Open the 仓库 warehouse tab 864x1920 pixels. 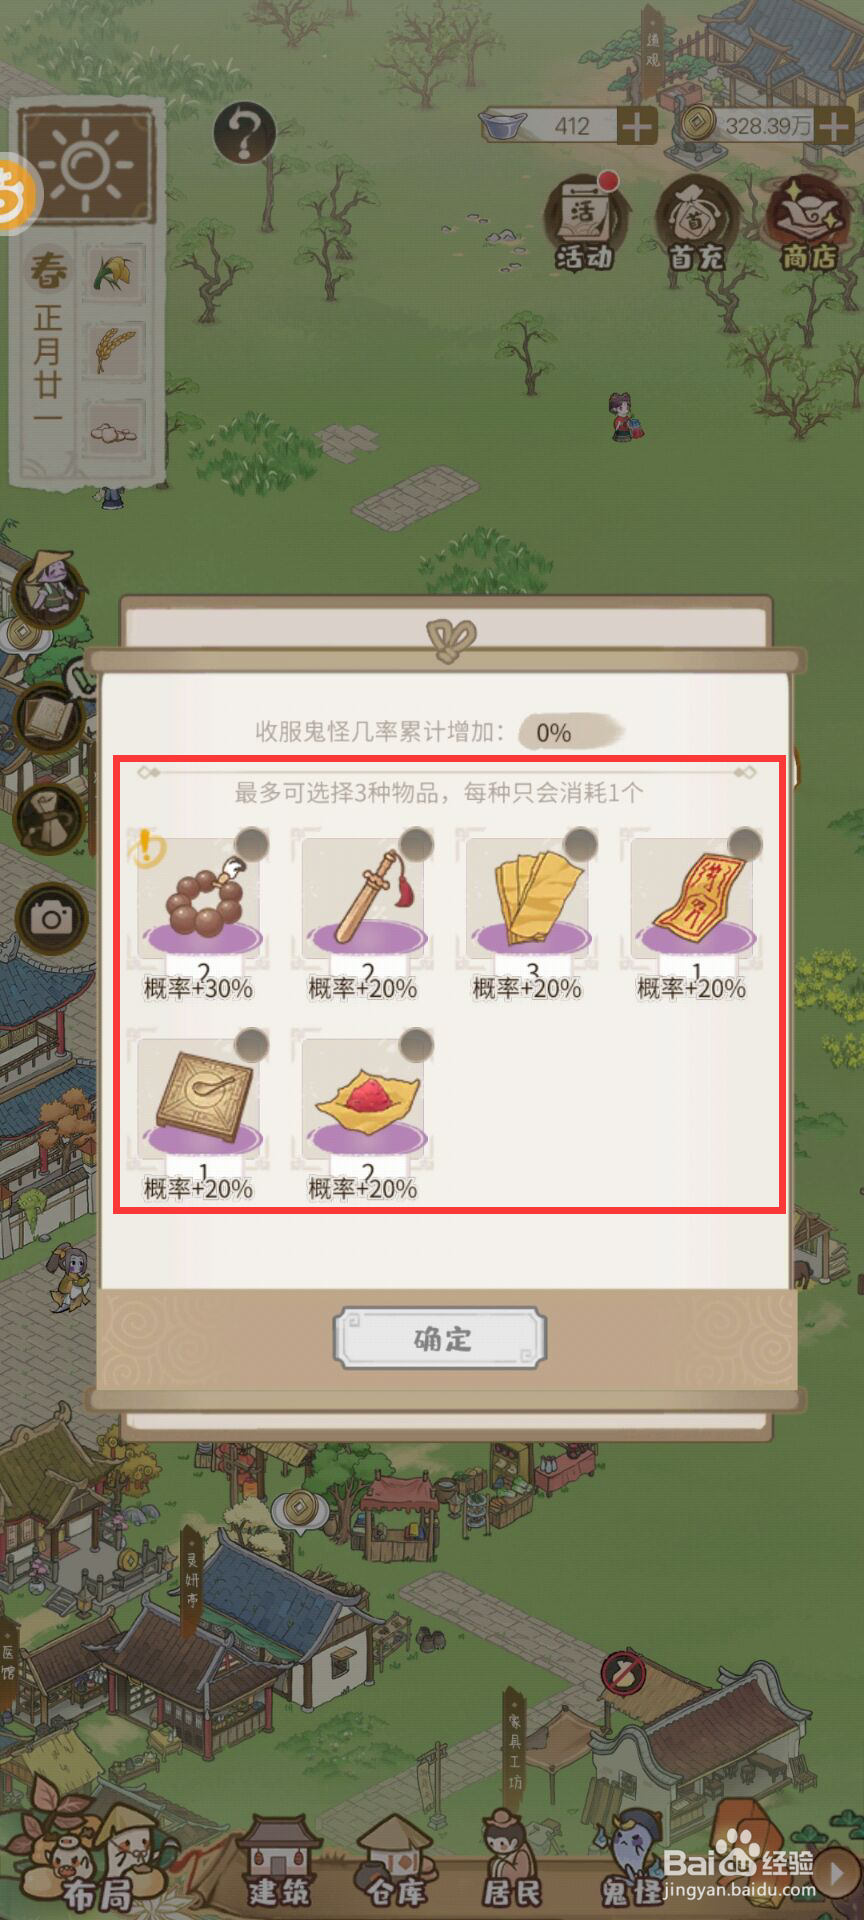396,1861
